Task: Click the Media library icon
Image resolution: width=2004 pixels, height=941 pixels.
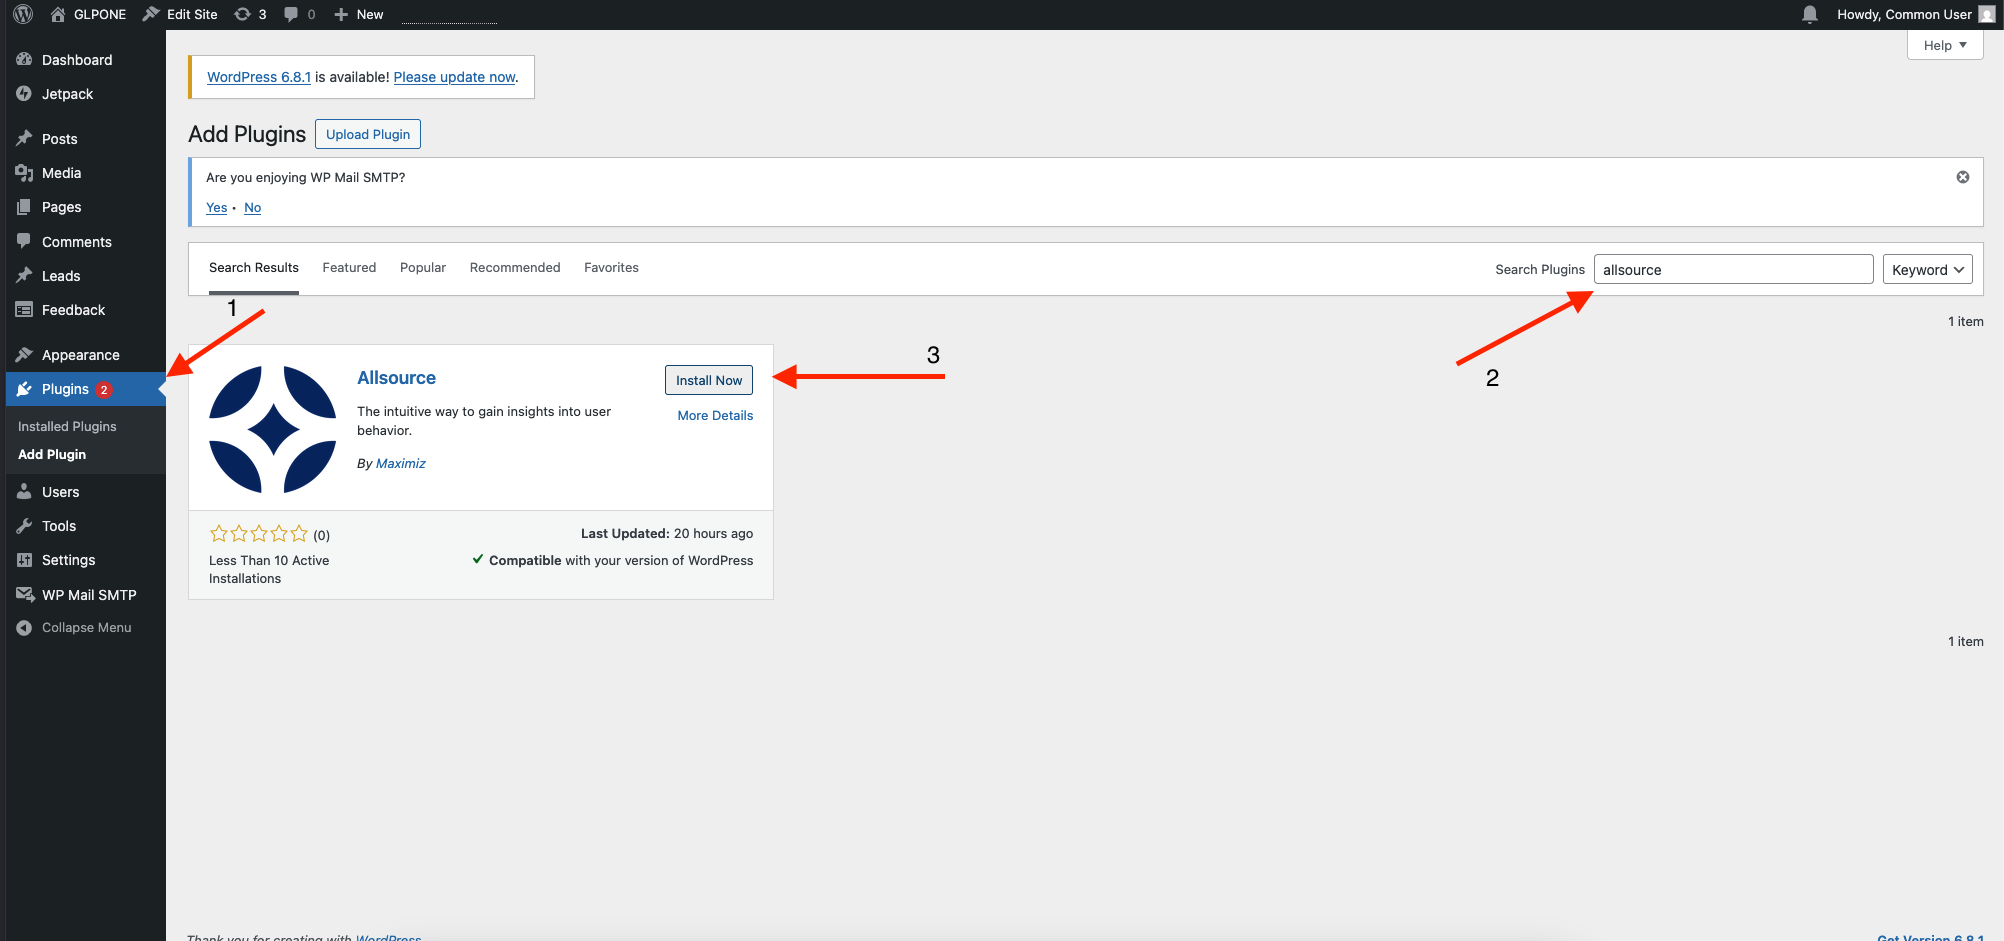Action: [24, 173]
